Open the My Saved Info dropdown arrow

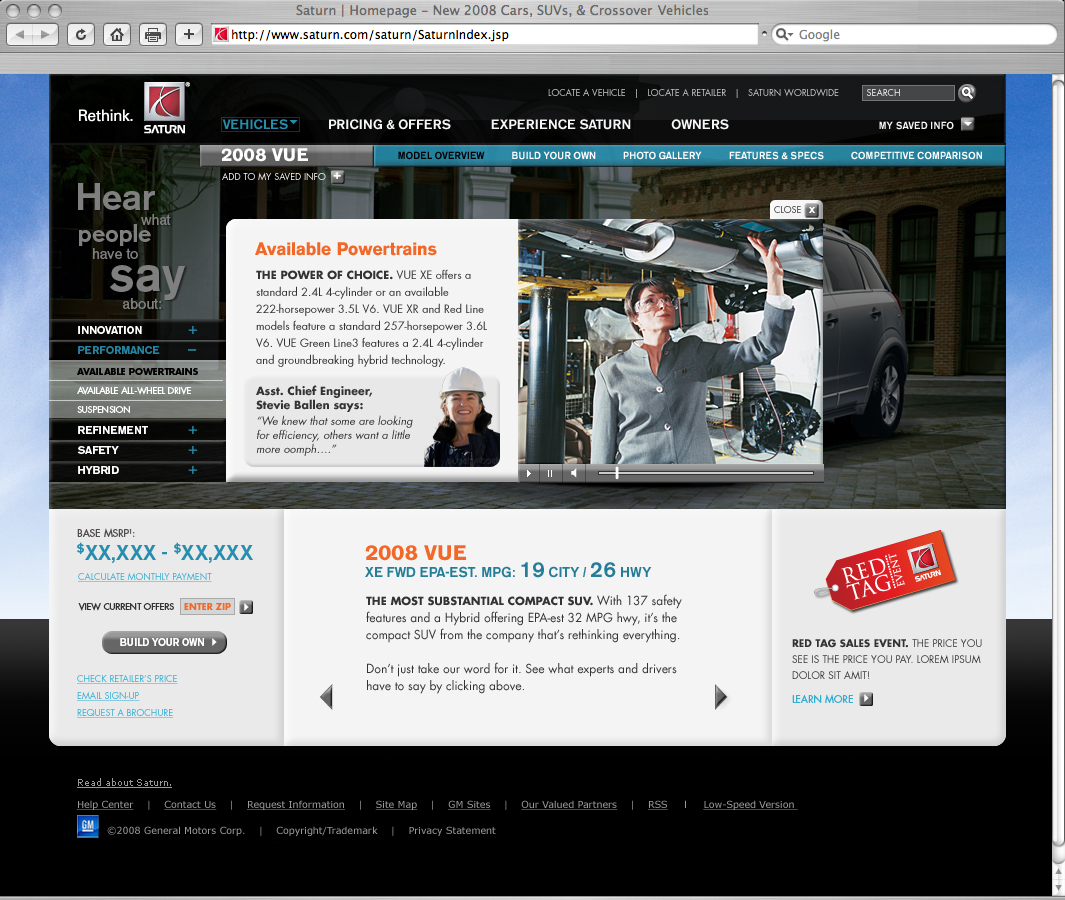(x=968, y=124)
